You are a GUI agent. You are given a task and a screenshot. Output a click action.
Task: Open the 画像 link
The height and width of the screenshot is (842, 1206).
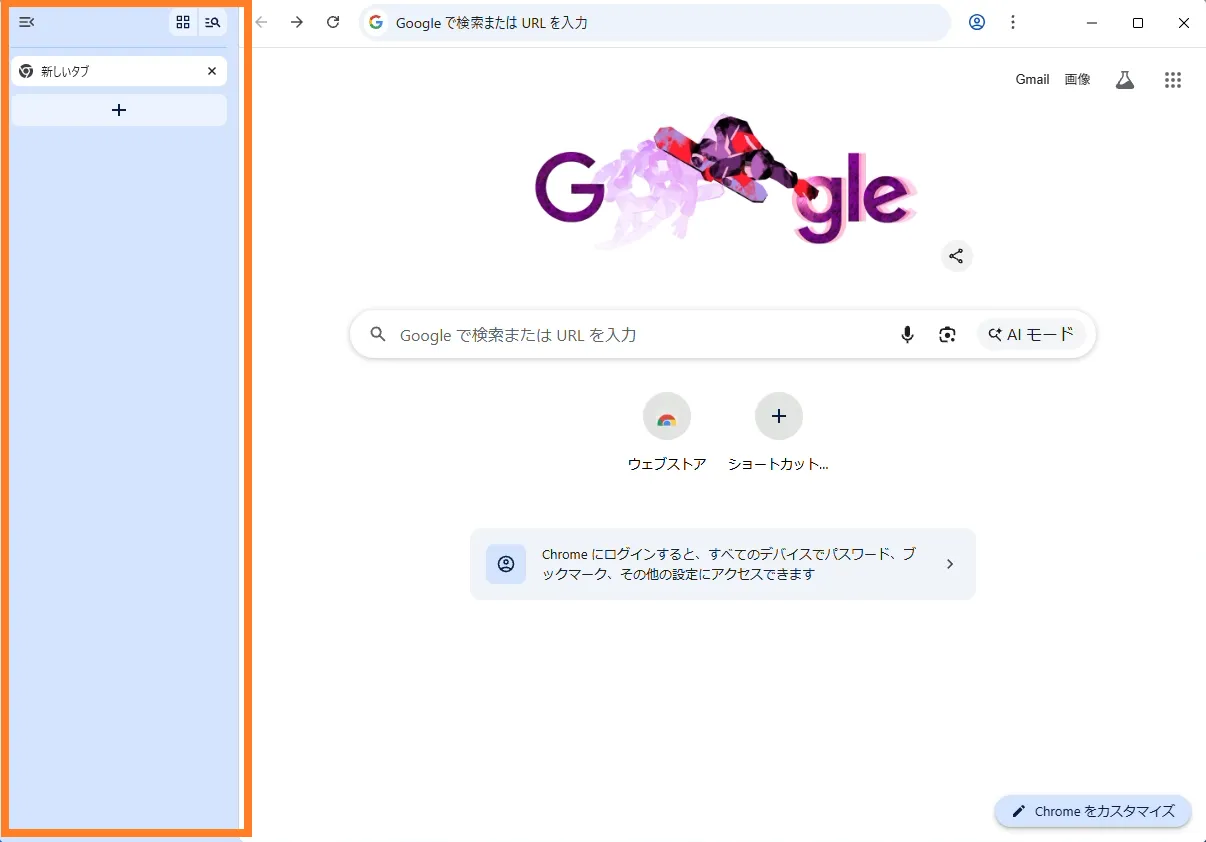1077,79
